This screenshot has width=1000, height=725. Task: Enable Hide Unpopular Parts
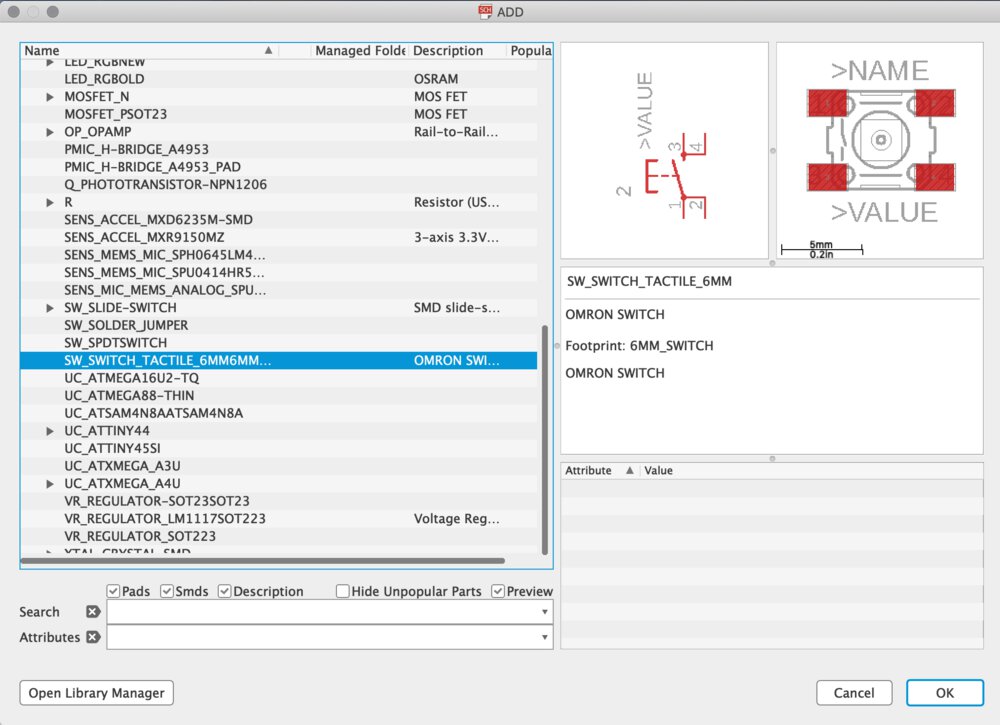pyautogui.click(x=342, y=591)
